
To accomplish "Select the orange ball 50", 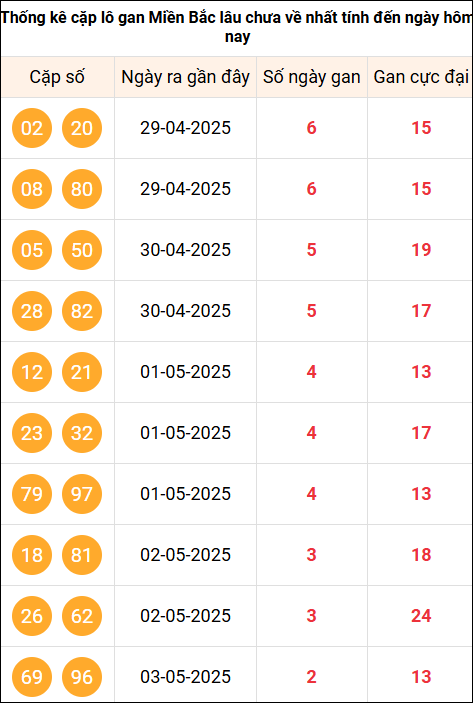I will pos(82,250).
